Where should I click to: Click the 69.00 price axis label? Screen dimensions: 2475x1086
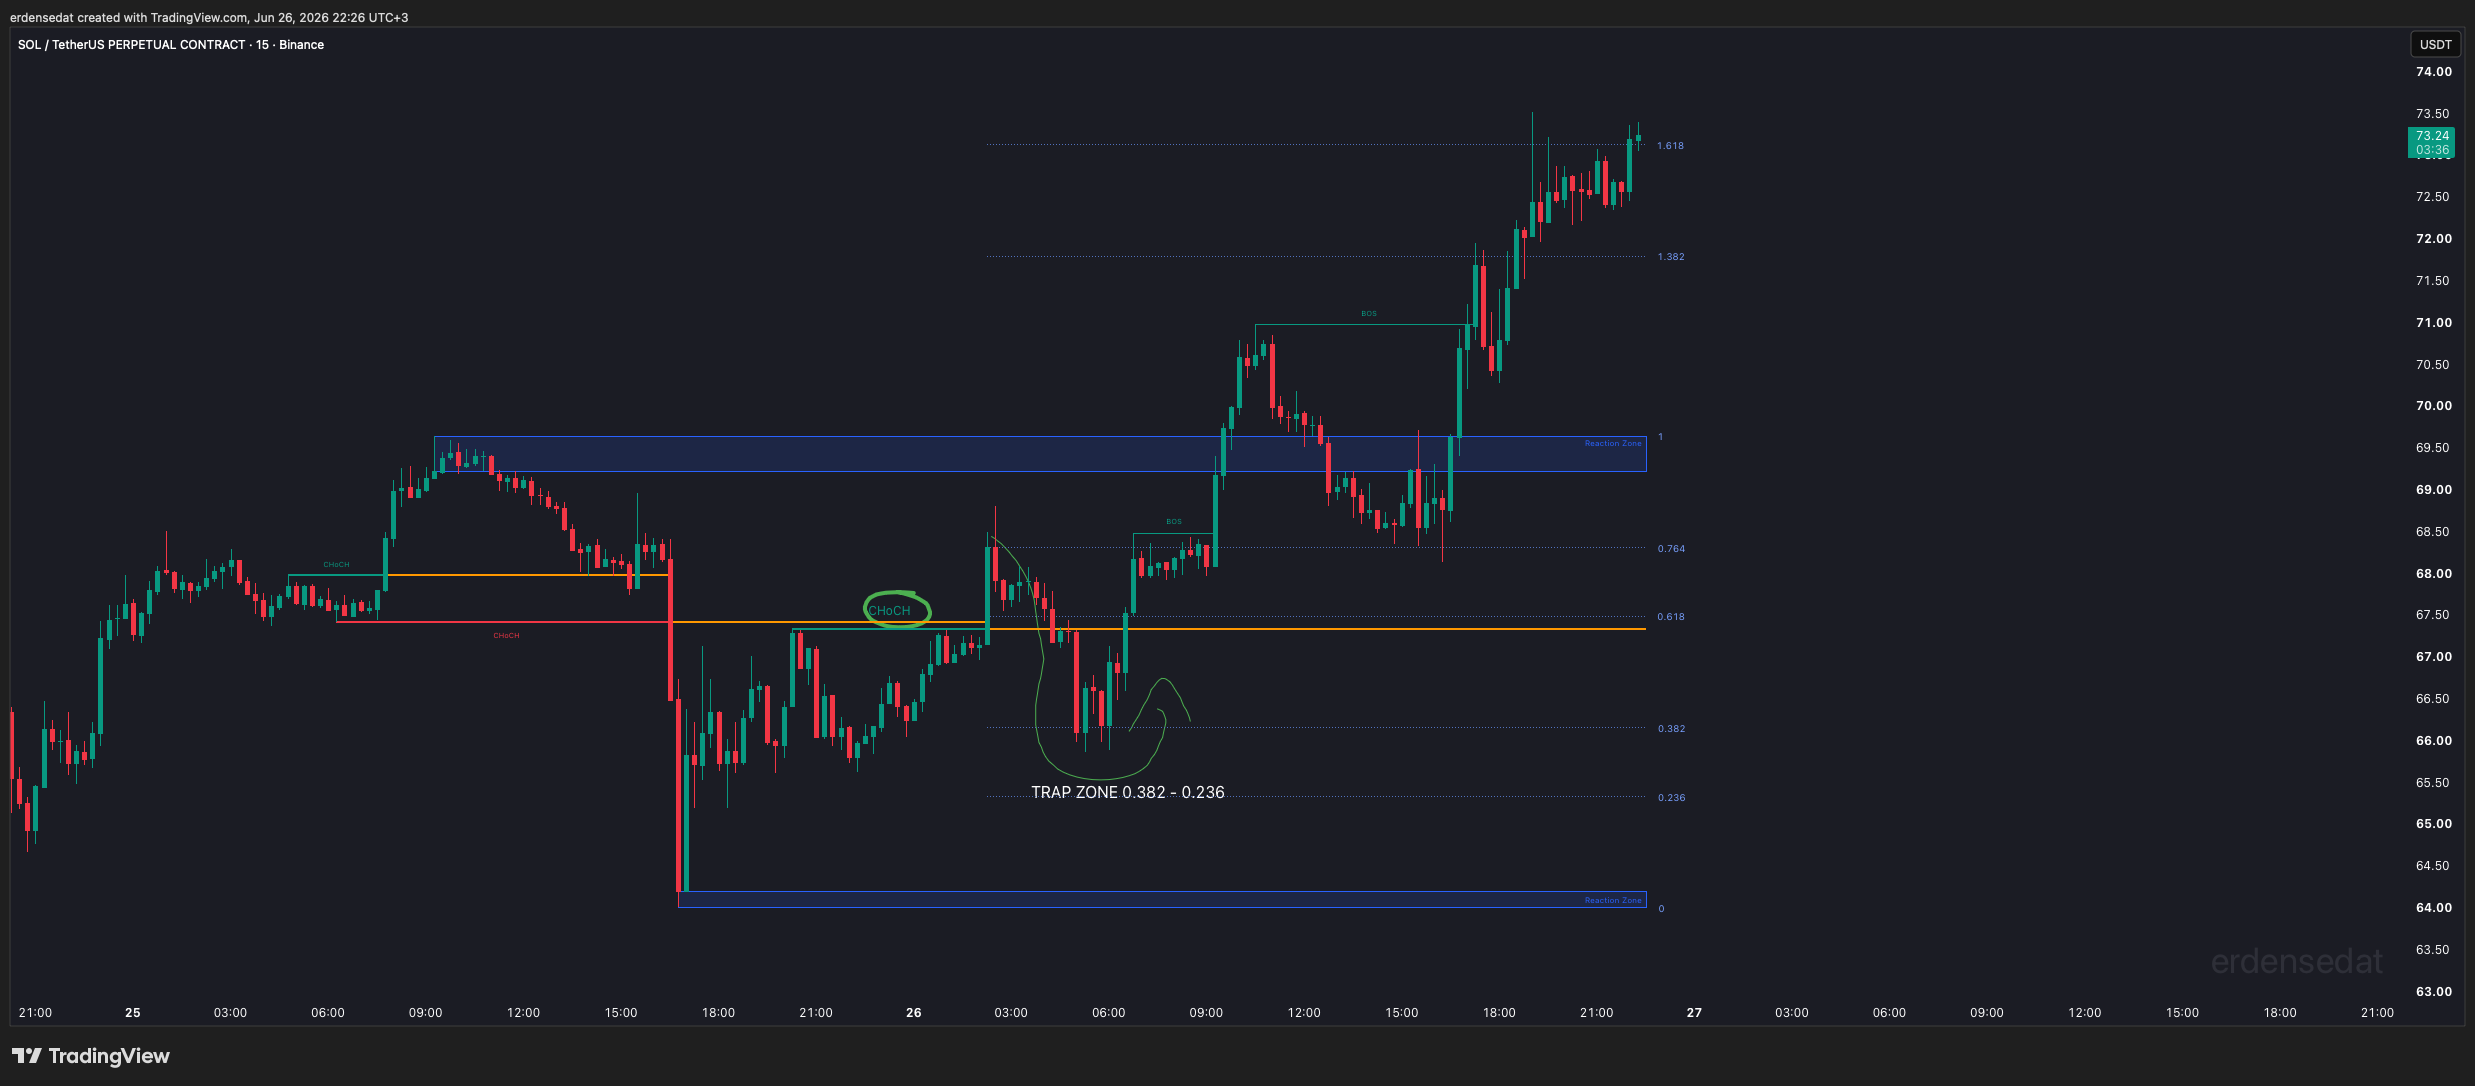point(2433,490)
